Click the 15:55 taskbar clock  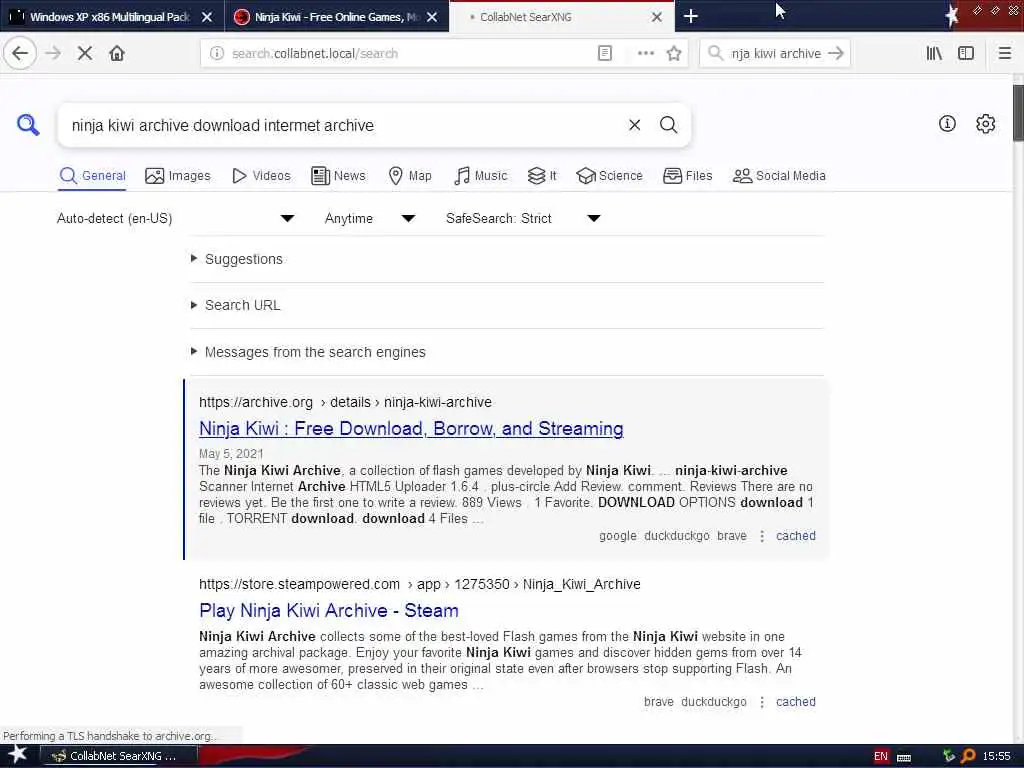pos(996,756)
